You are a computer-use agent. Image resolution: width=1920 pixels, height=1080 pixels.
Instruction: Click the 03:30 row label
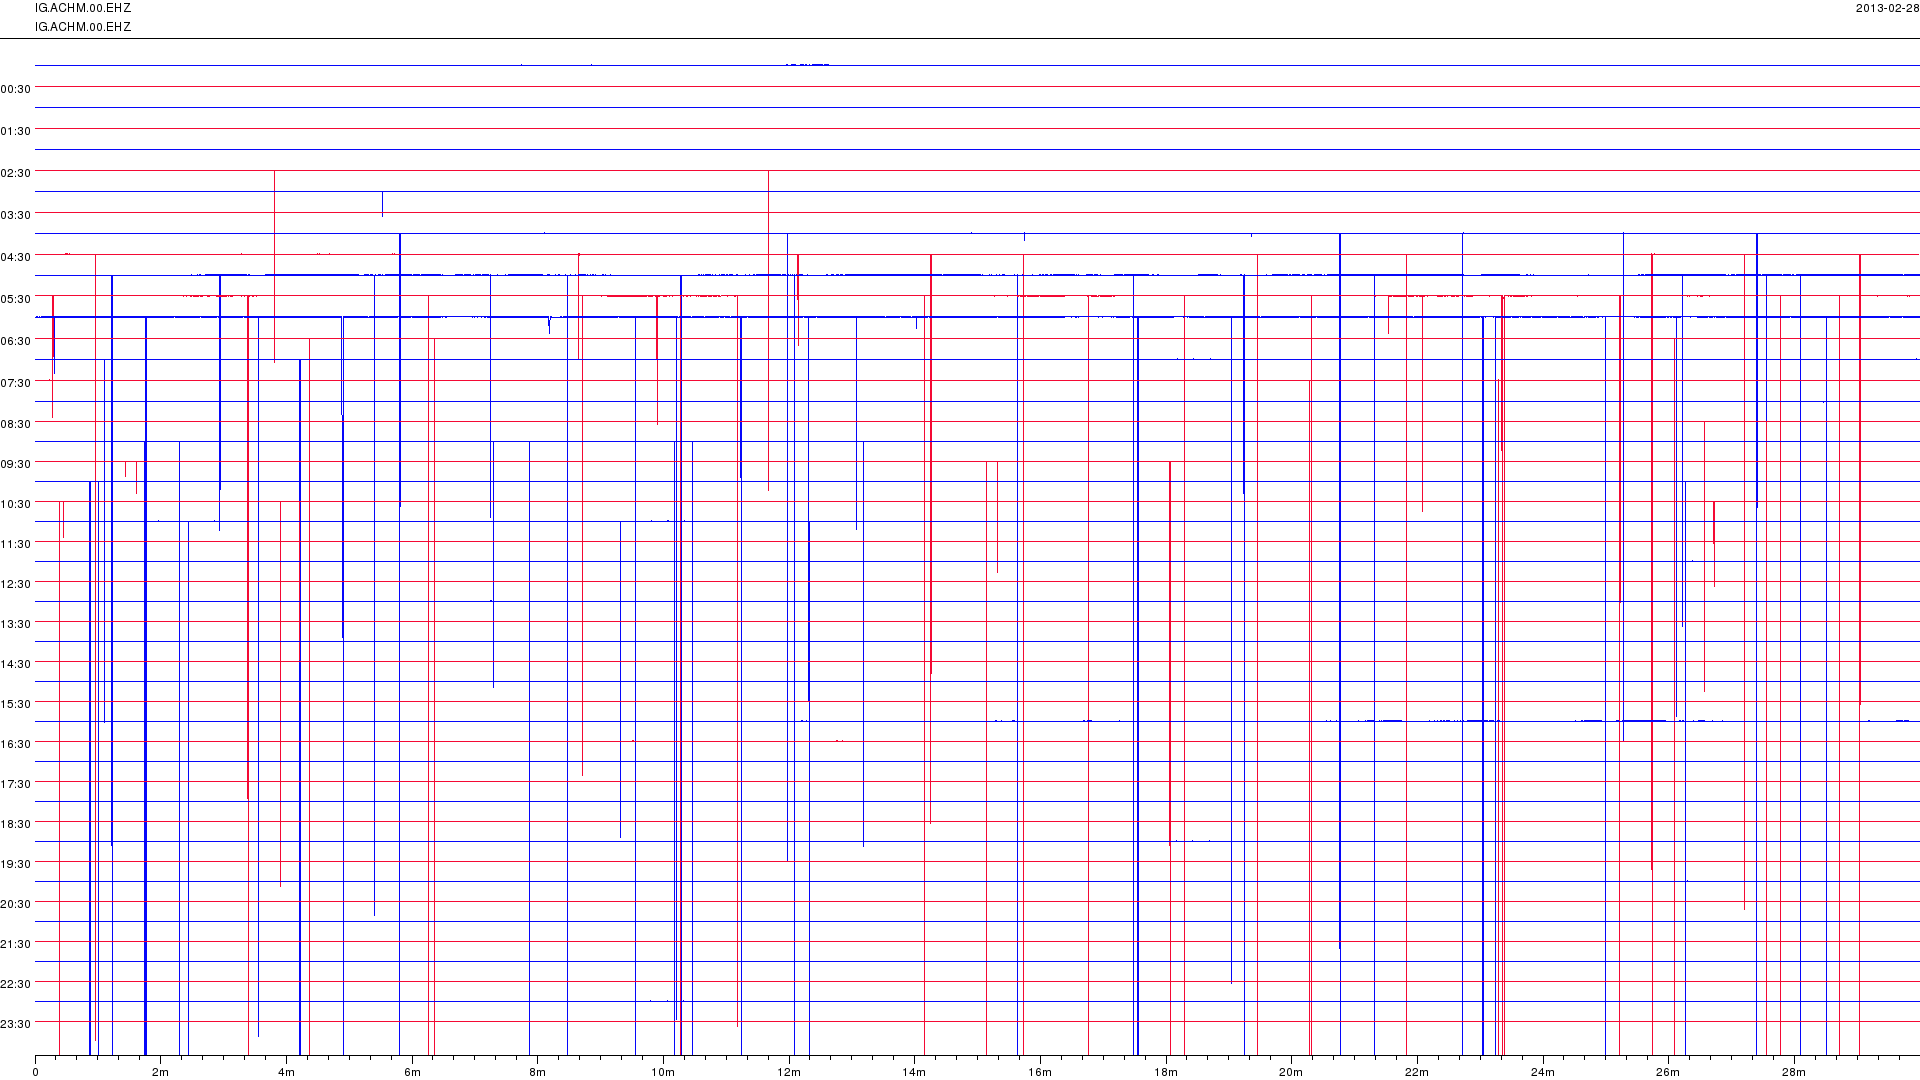tap(16, 215)
